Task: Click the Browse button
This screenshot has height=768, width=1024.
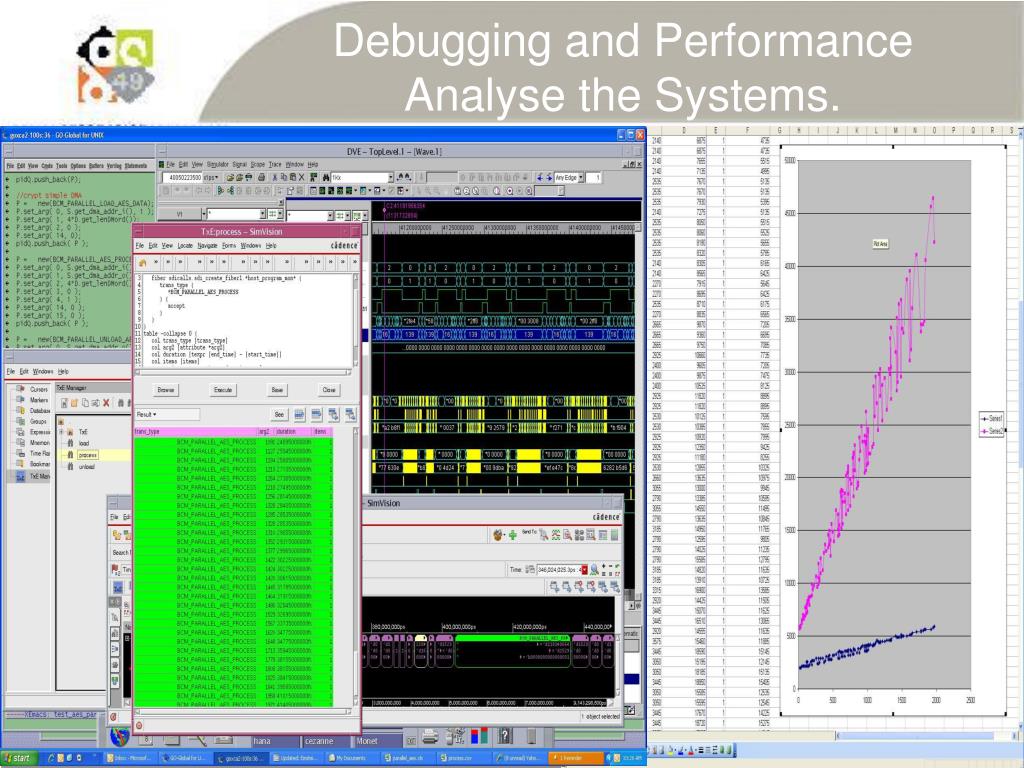Action: (166, 390)
